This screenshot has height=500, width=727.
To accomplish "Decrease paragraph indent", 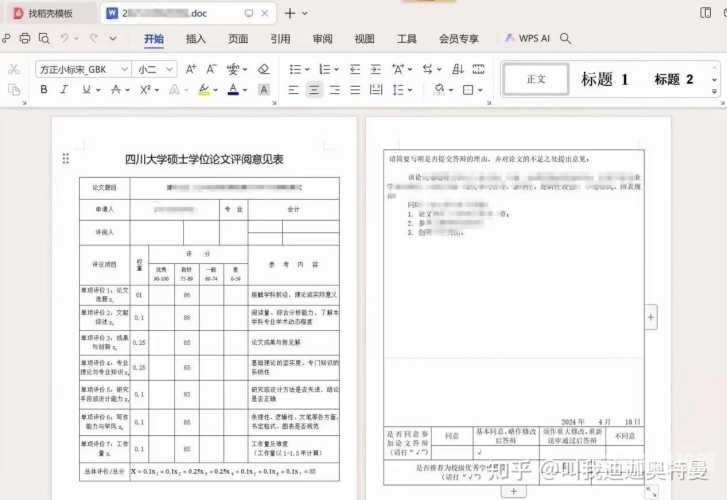I will [x=355, y=69].
